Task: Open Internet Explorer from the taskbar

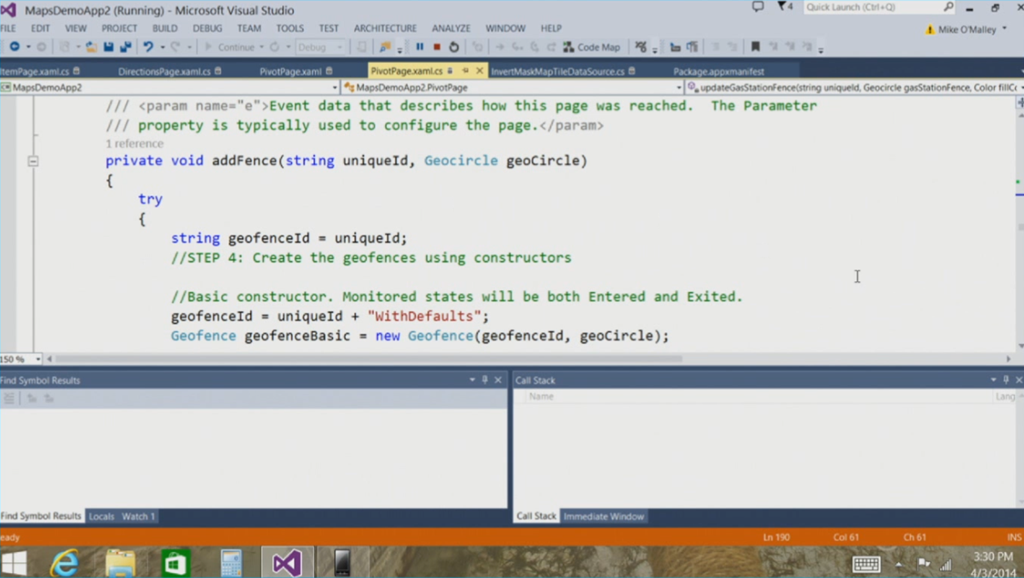Action: pos(64,562)
